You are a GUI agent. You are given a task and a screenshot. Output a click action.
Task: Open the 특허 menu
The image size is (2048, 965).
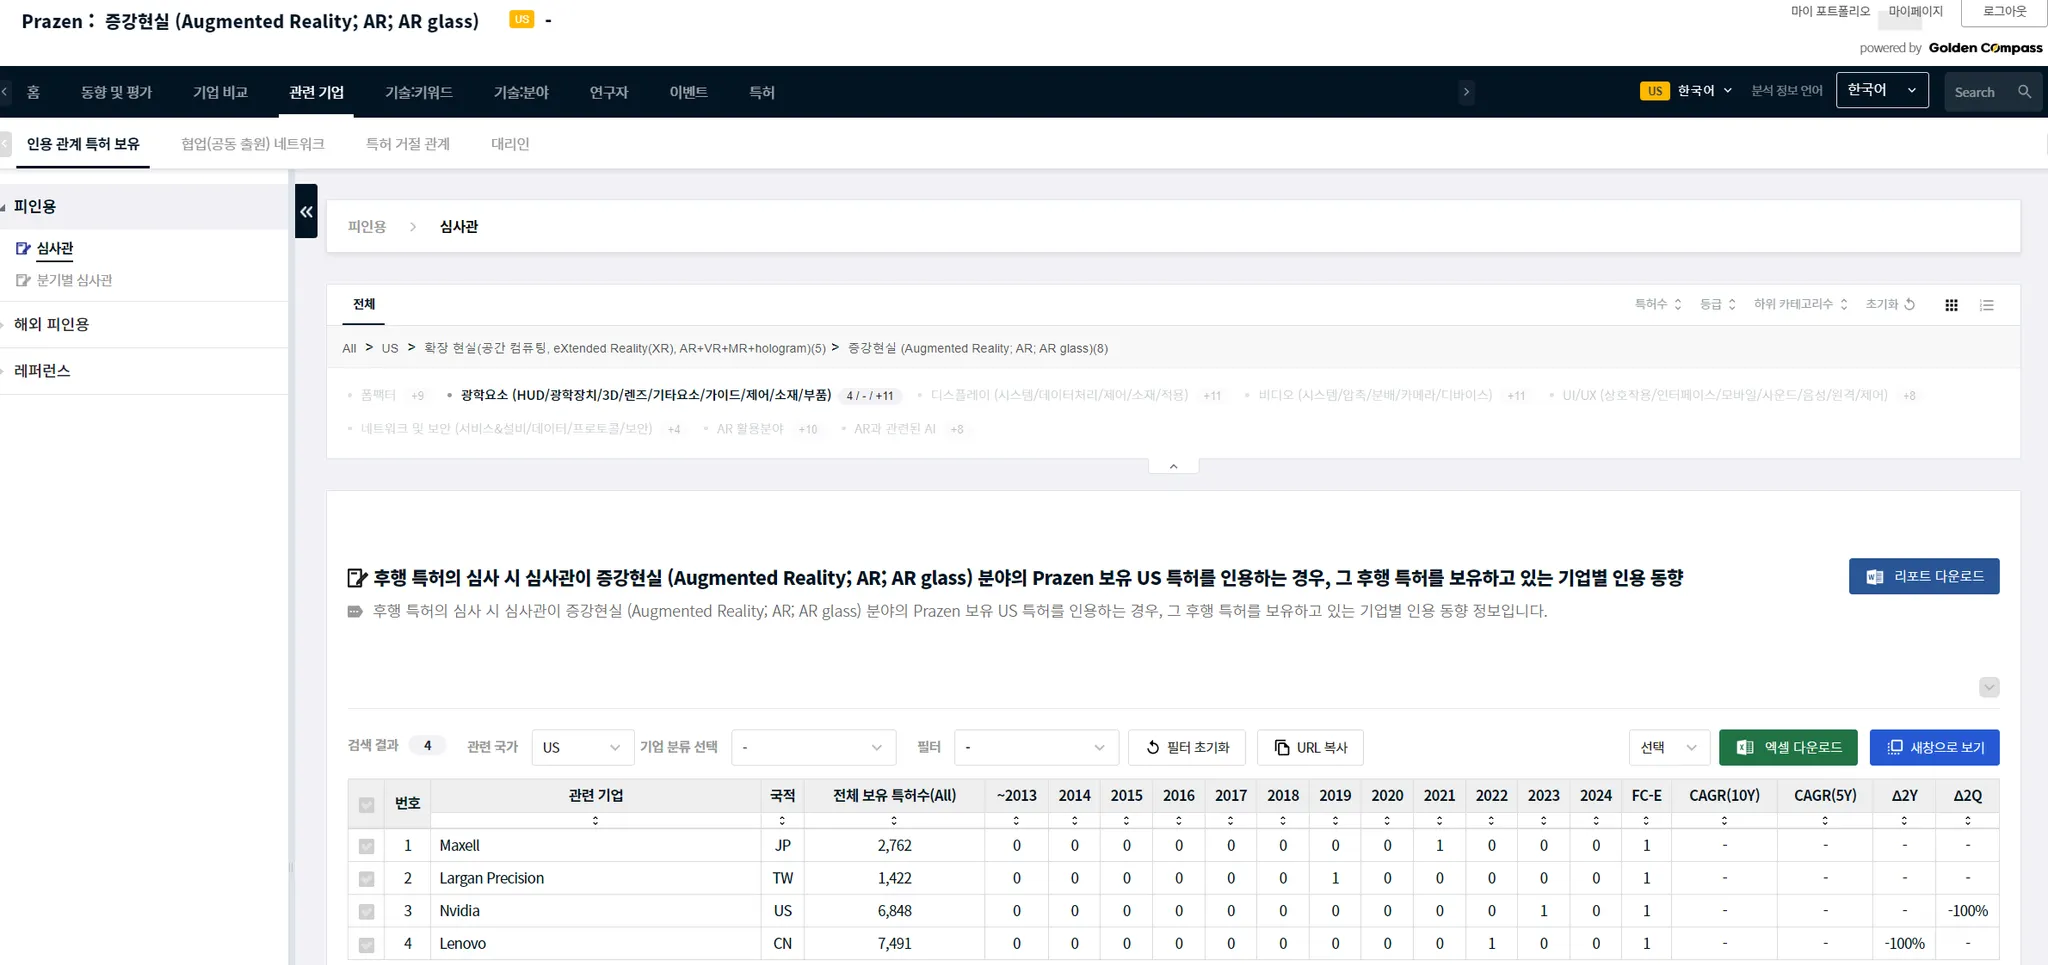[x=762, y=92]
